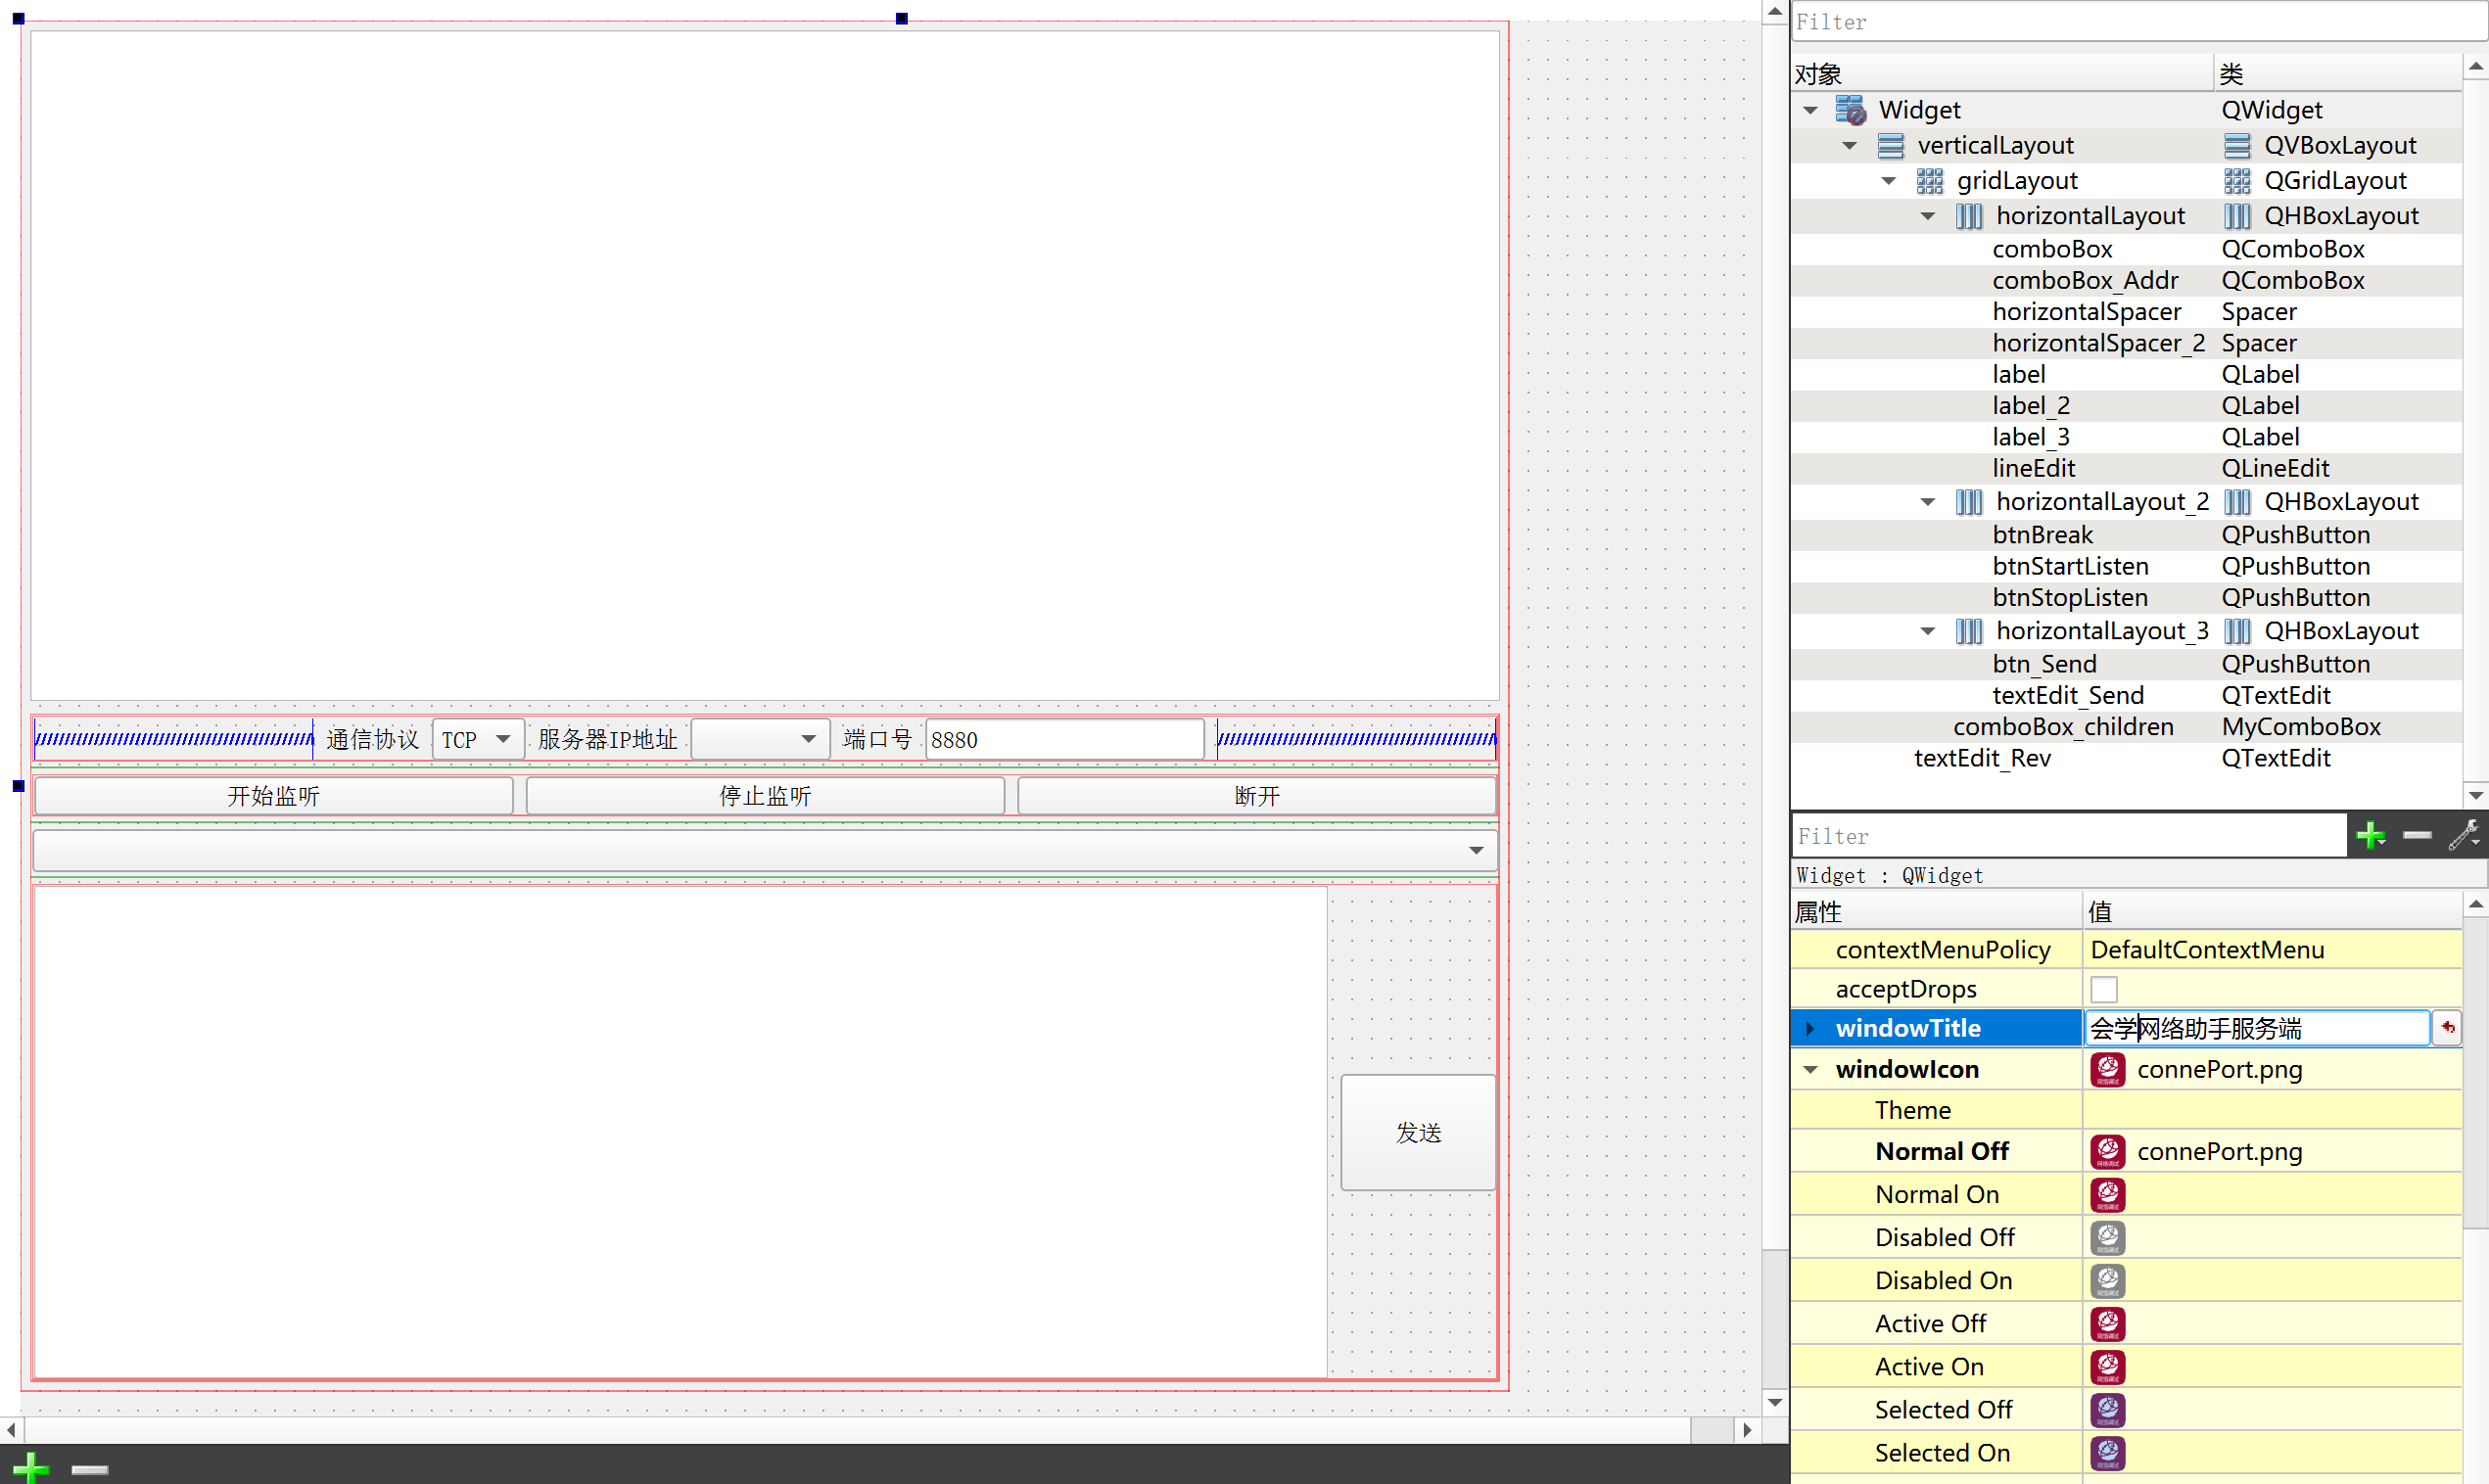
Task: Click the Normal On icon swatch
Action: click(2107, 1194)
